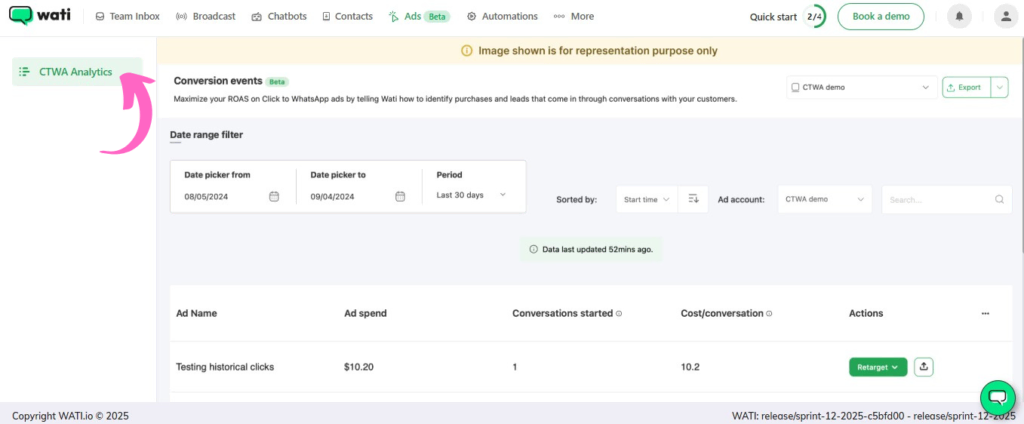Click the notification bell icon
The image size is (1024, 424).
click(961, 17)
